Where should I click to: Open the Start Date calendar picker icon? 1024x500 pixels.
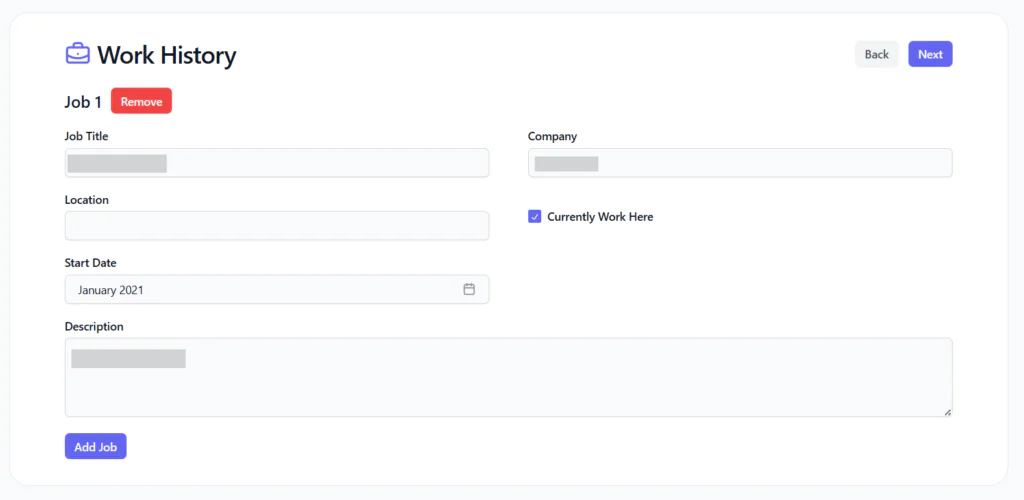point(469,289)
